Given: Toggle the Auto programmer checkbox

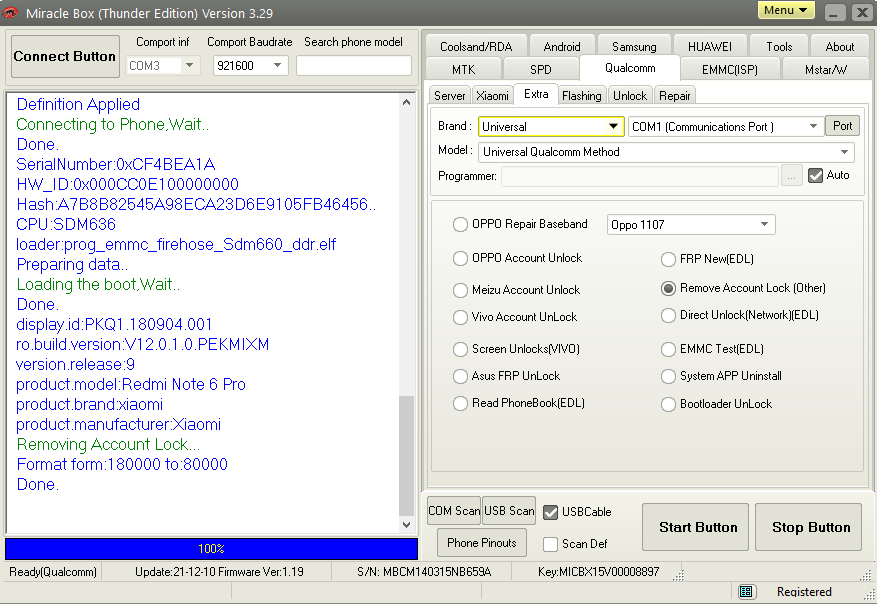Looking at the screenshot, I should point(815,176).
